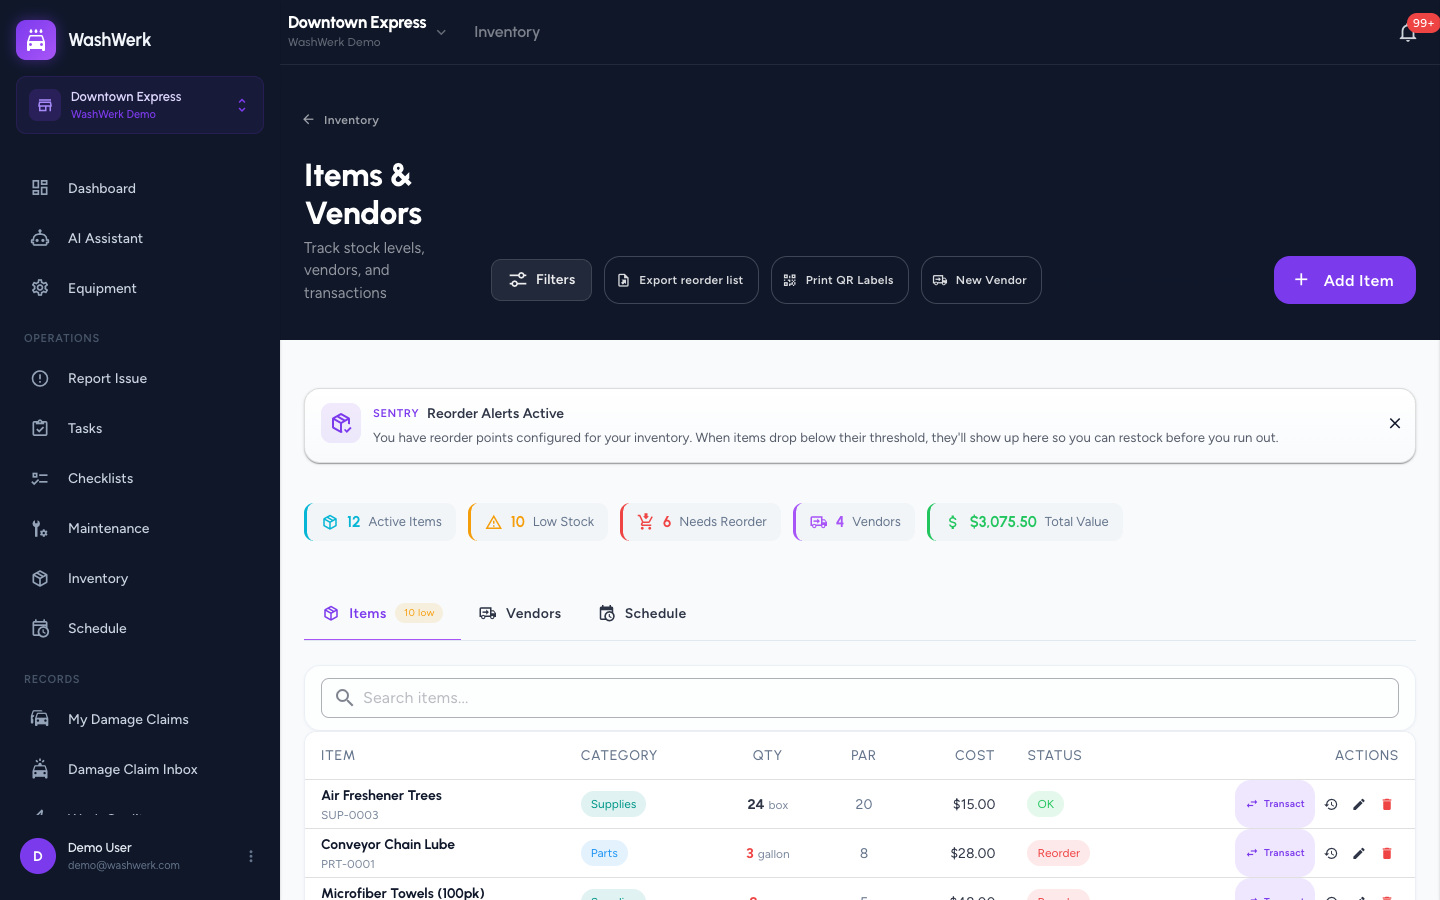Open Tasks from sidebar

[x=140, y=428]
